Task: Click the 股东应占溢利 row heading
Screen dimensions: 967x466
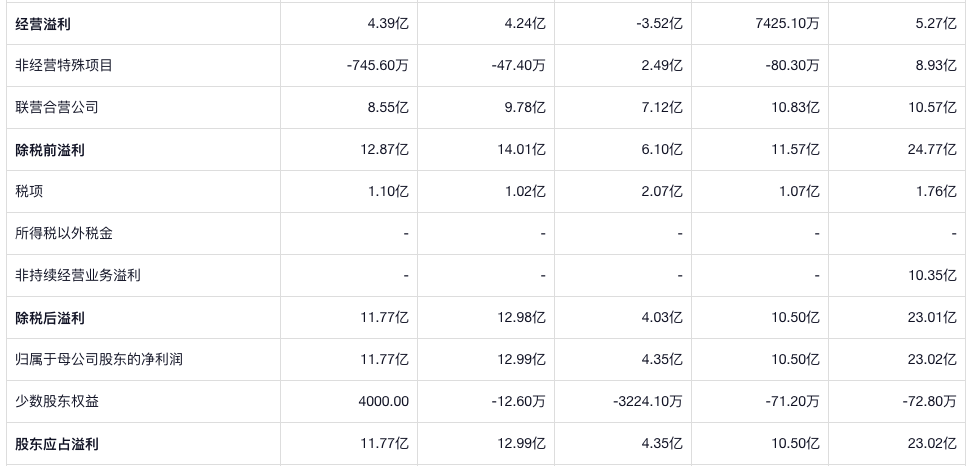Action: coord(57,444)
